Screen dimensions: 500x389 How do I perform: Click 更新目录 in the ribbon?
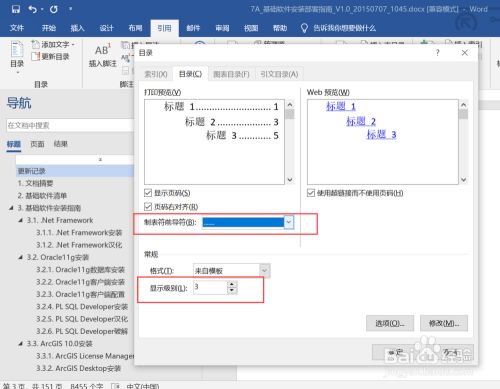(51, 56)
